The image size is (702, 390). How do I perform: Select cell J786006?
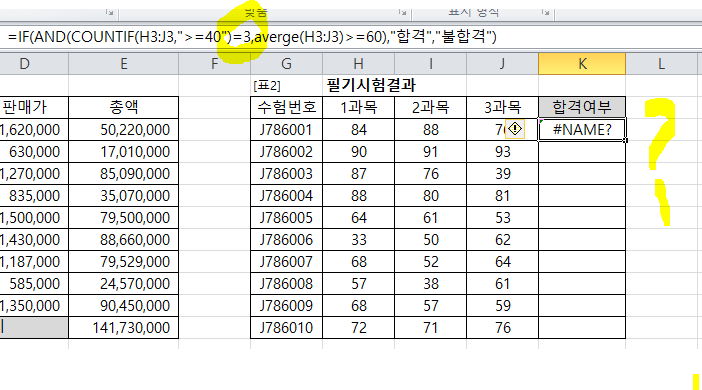[x=287, y=240]
